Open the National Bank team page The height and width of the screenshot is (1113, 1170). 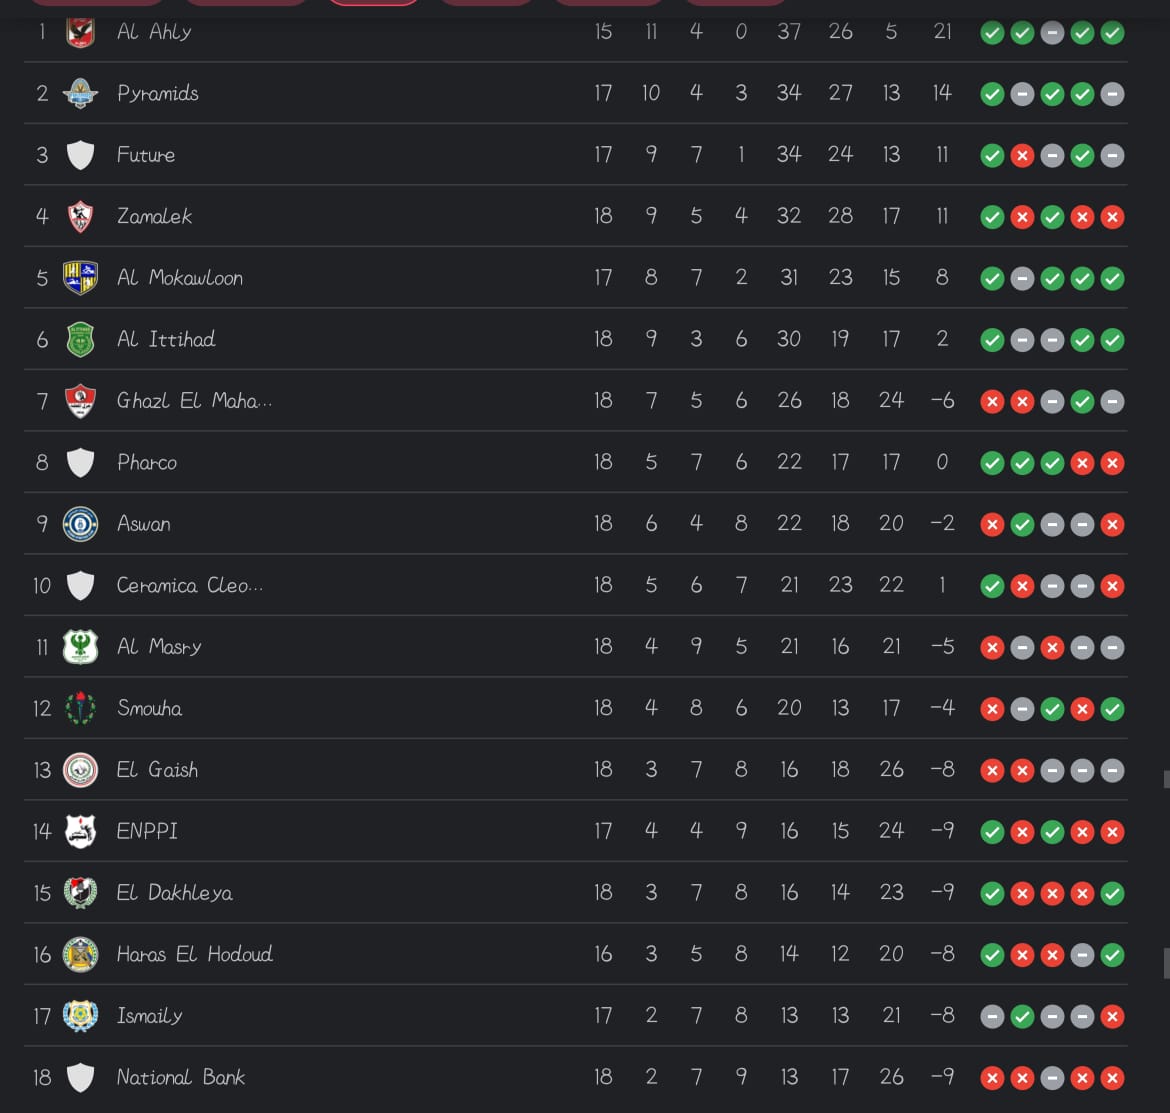(181, 1077)
